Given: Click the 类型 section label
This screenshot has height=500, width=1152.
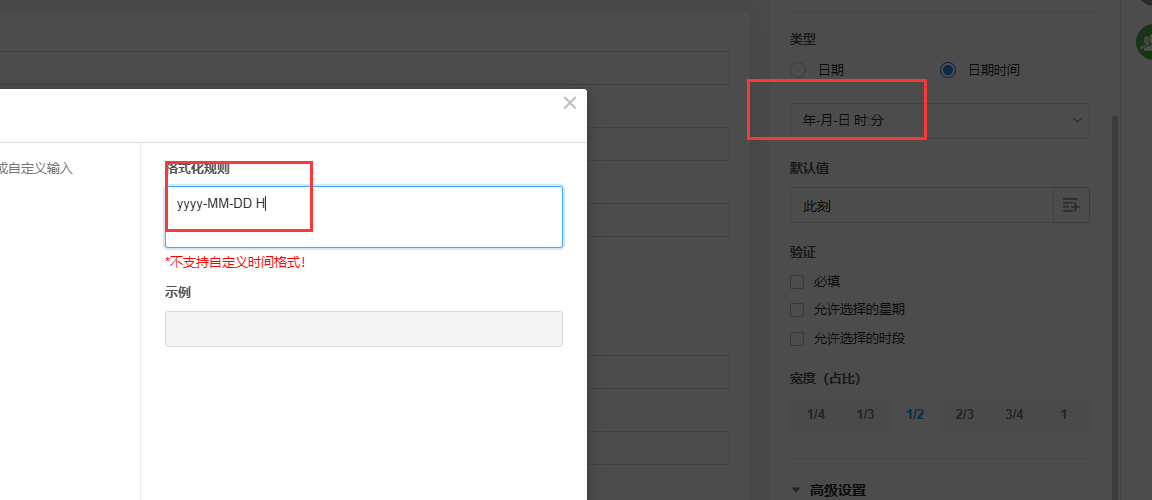Looking at the screenshot, I should pyautogui.click(x=803, y=38).
